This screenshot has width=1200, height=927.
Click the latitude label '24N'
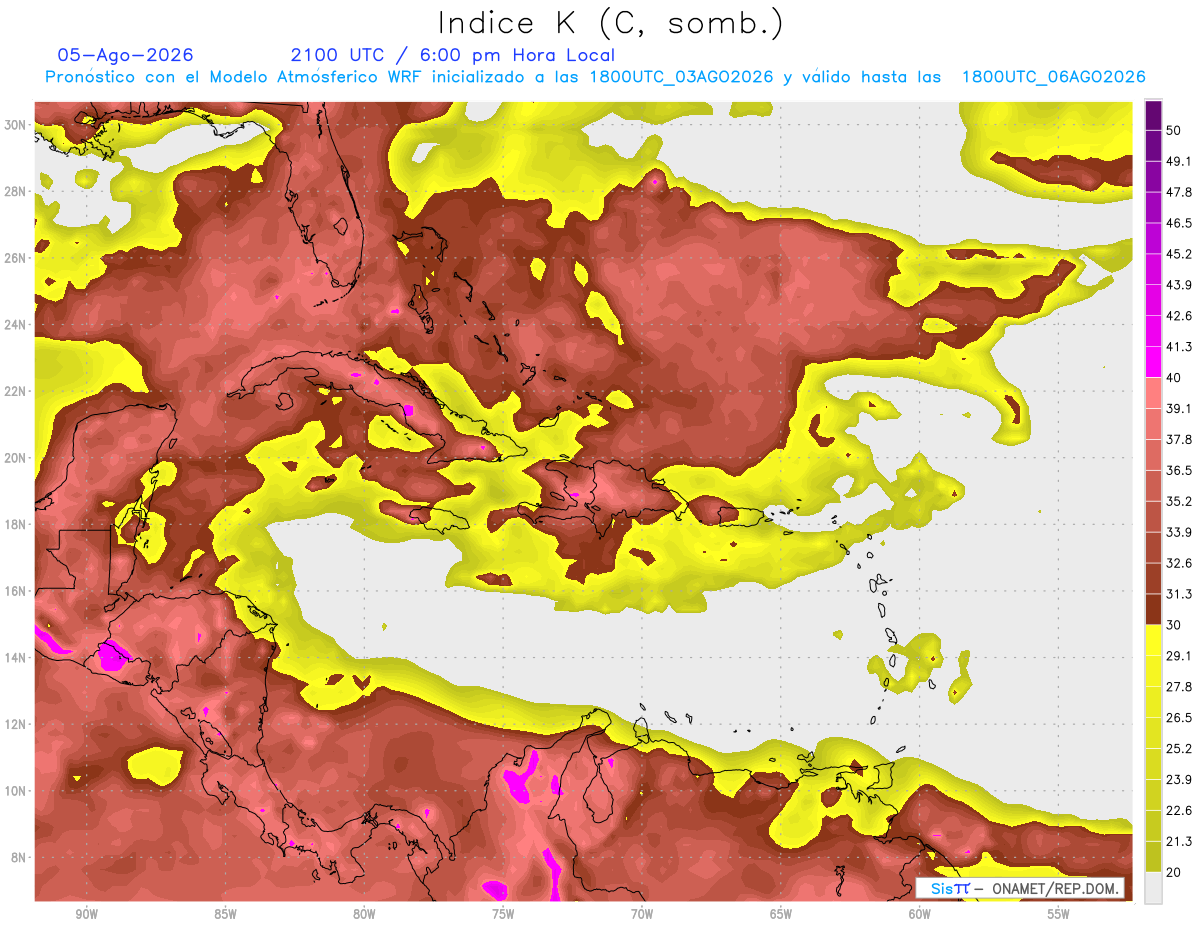pyautogui.click(x=16, y=325)
